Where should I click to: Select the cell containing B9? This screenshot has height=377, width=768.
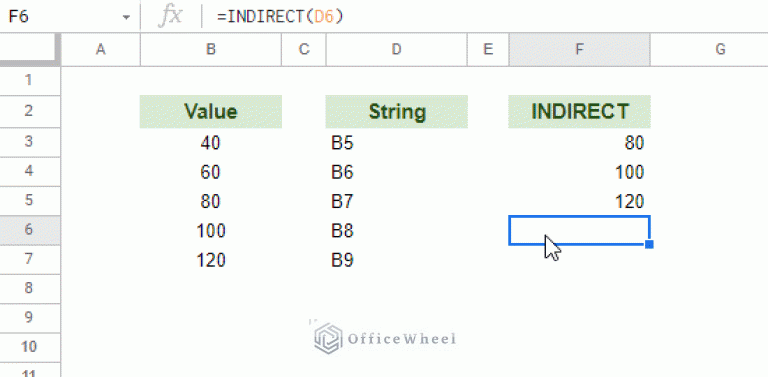point(396,260)
